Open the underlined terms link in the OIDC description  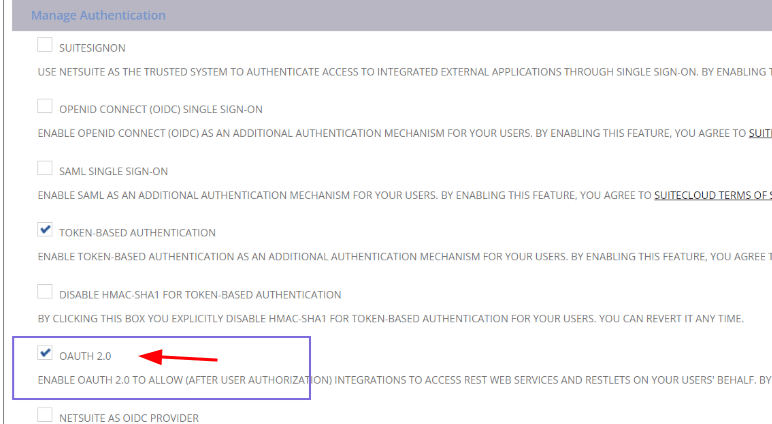(760, 133)
